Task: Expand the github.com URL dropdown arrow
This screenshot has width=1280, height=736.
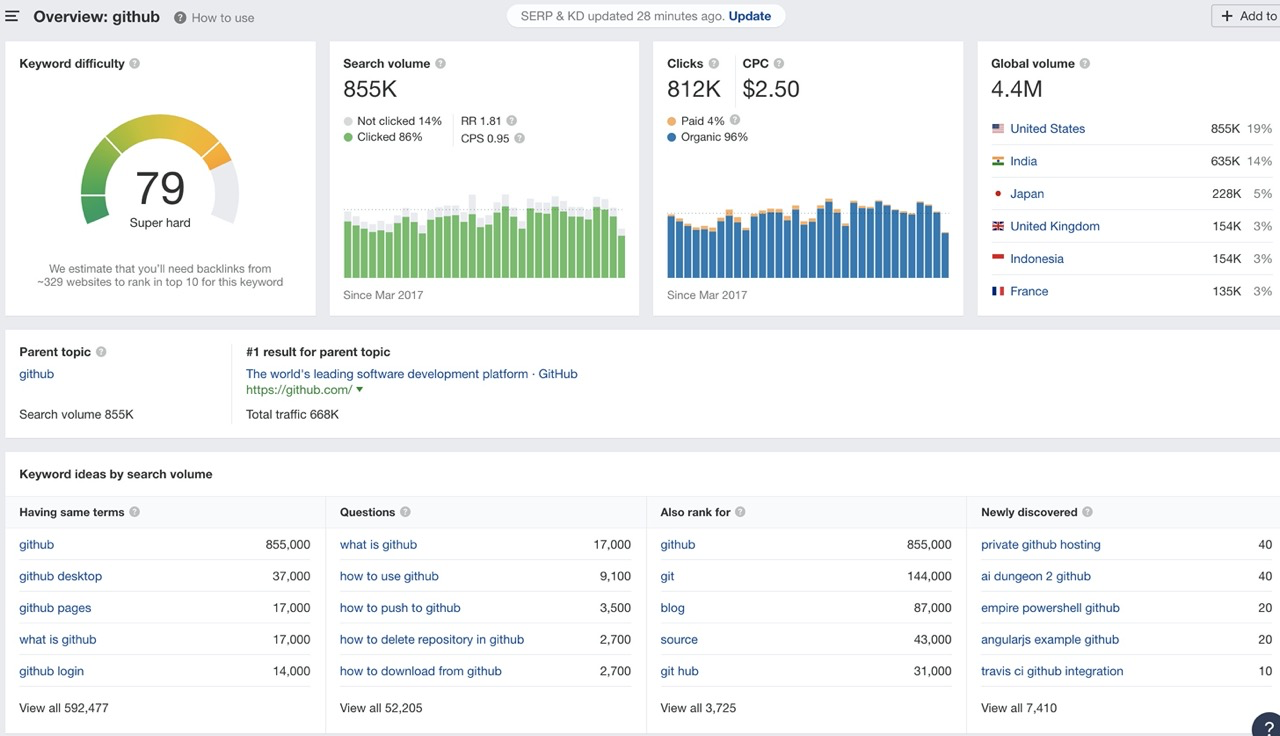Action: (x=360, y=390)
